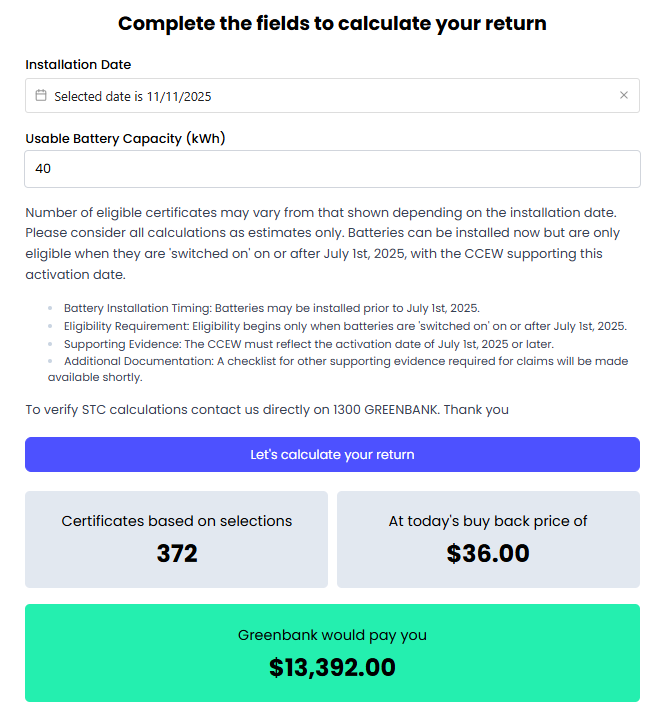Screen dimensions: 666x702
Task: Click the page heading about calculating return
Action: pos(332,23)
